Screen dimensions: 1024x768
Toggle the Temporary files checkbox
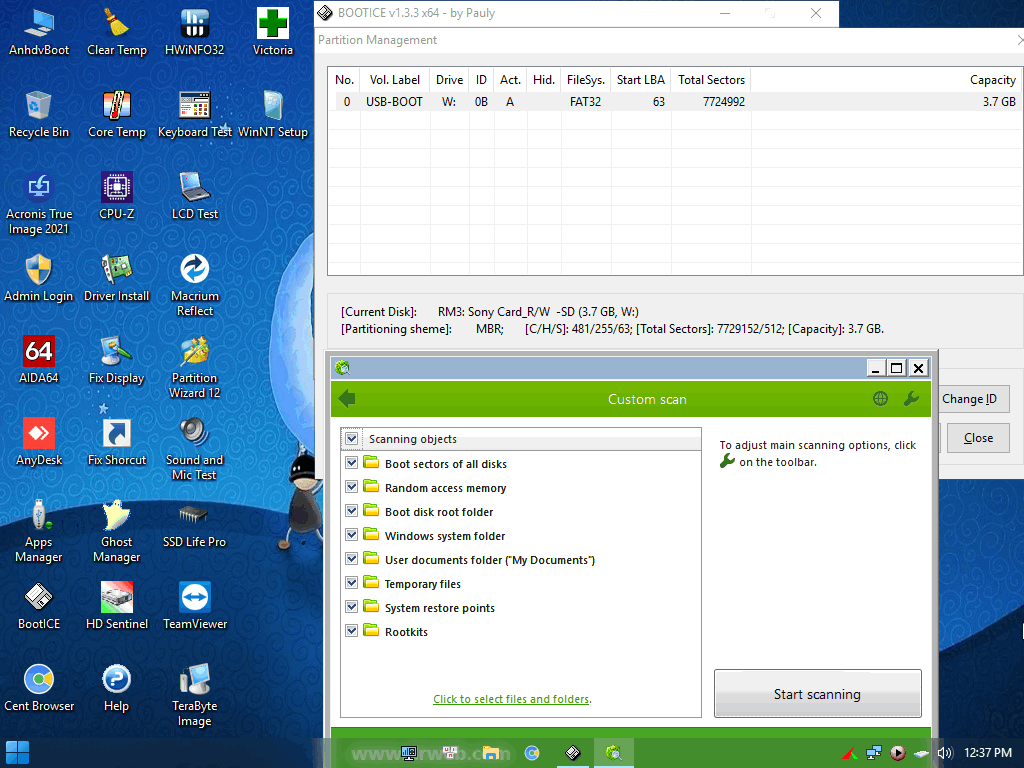point(352,583)
